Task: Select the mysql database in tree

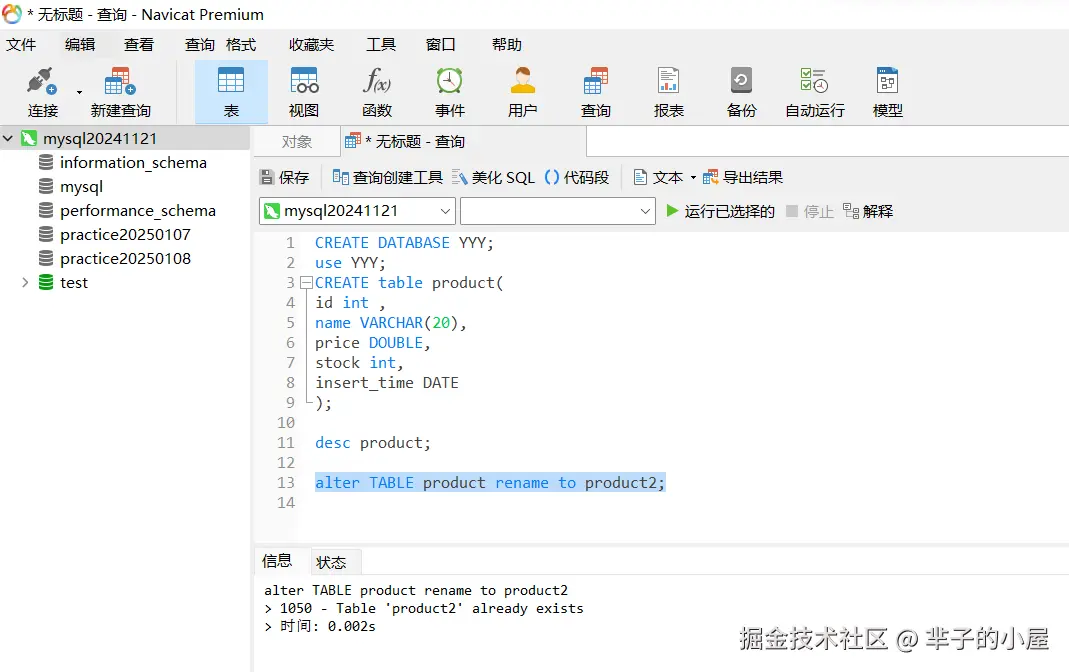Action: coord(81,187)
